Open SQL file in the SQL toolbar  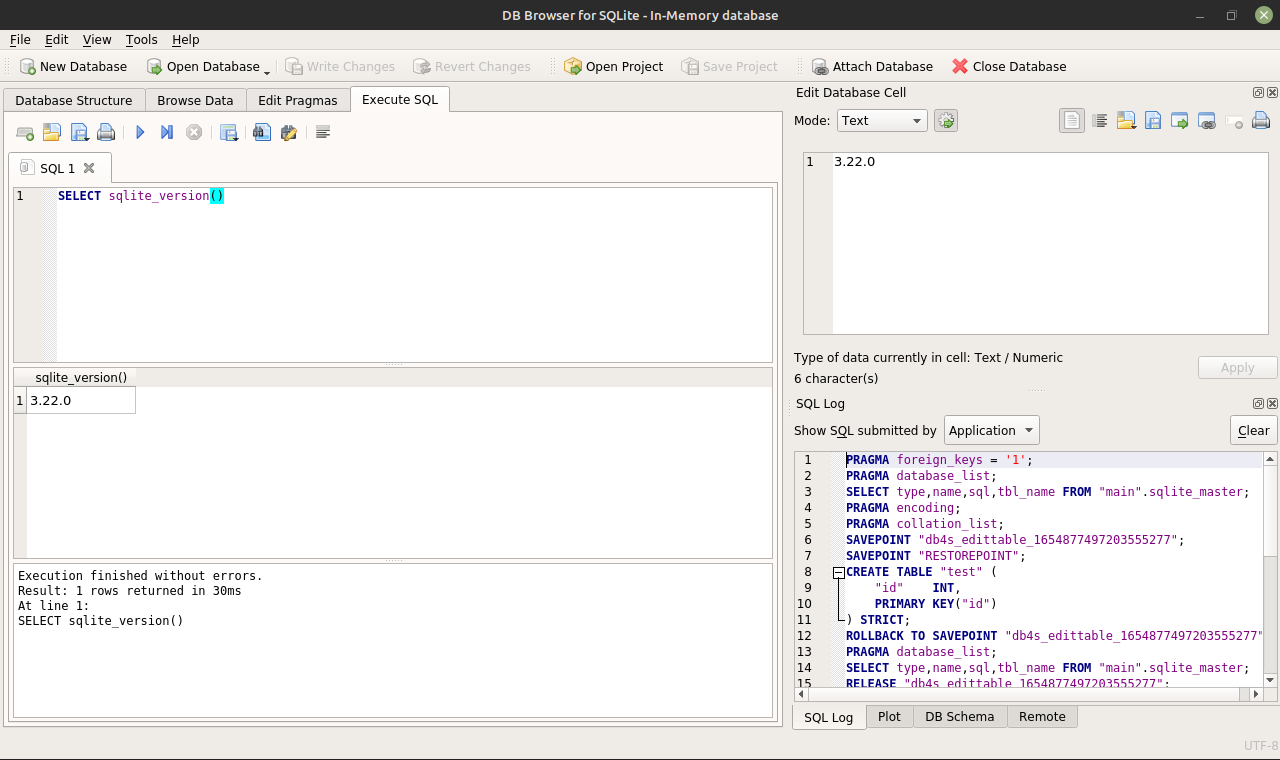pyautogui.click(x=51, y=131)
